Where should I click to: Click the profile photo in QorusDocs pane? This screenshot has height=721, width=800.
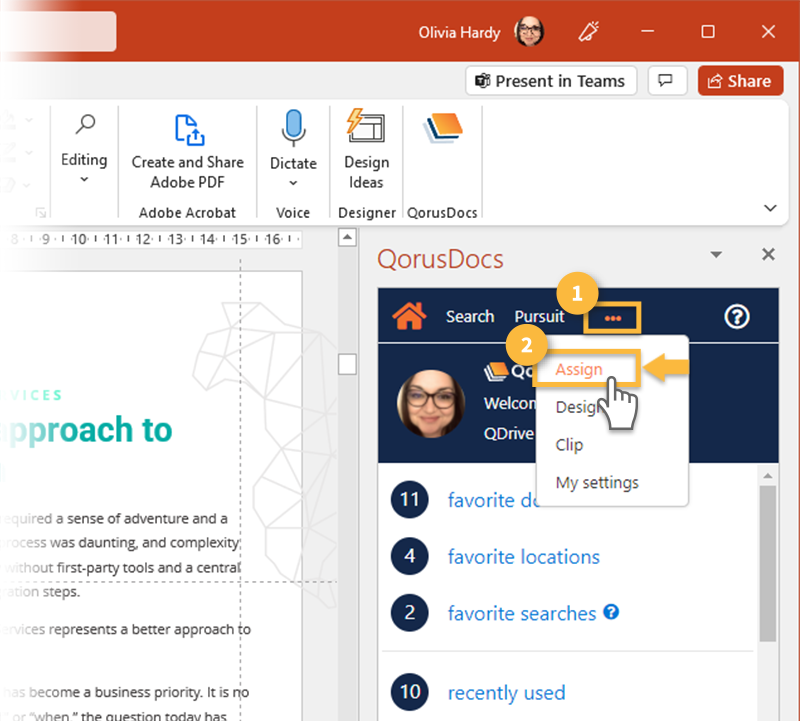(x=431, y=404)
